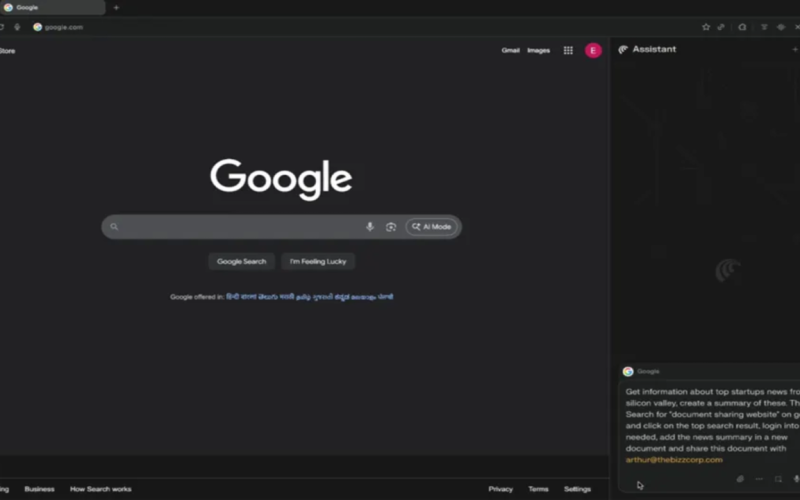Click inside the Google search box
This screenshot has height=500, width=800.
click(x=281, y=227)
